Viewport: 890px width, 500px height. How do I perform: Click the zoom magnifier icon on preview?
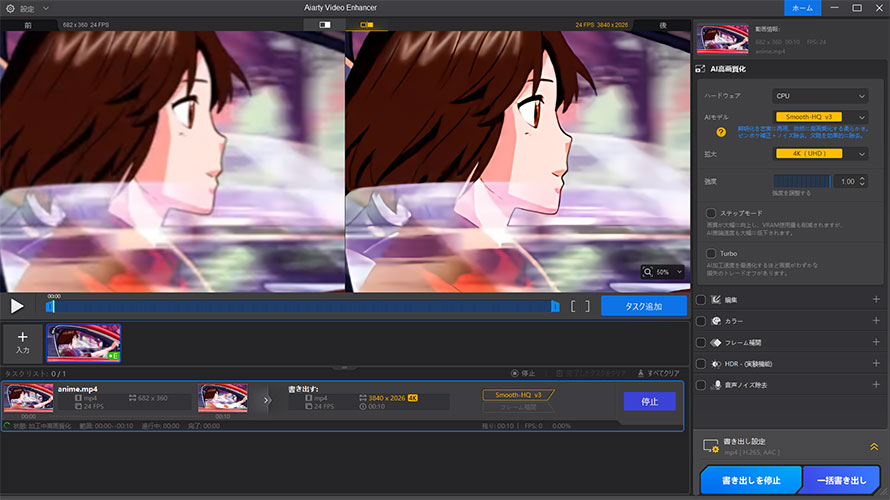[648, 272]
